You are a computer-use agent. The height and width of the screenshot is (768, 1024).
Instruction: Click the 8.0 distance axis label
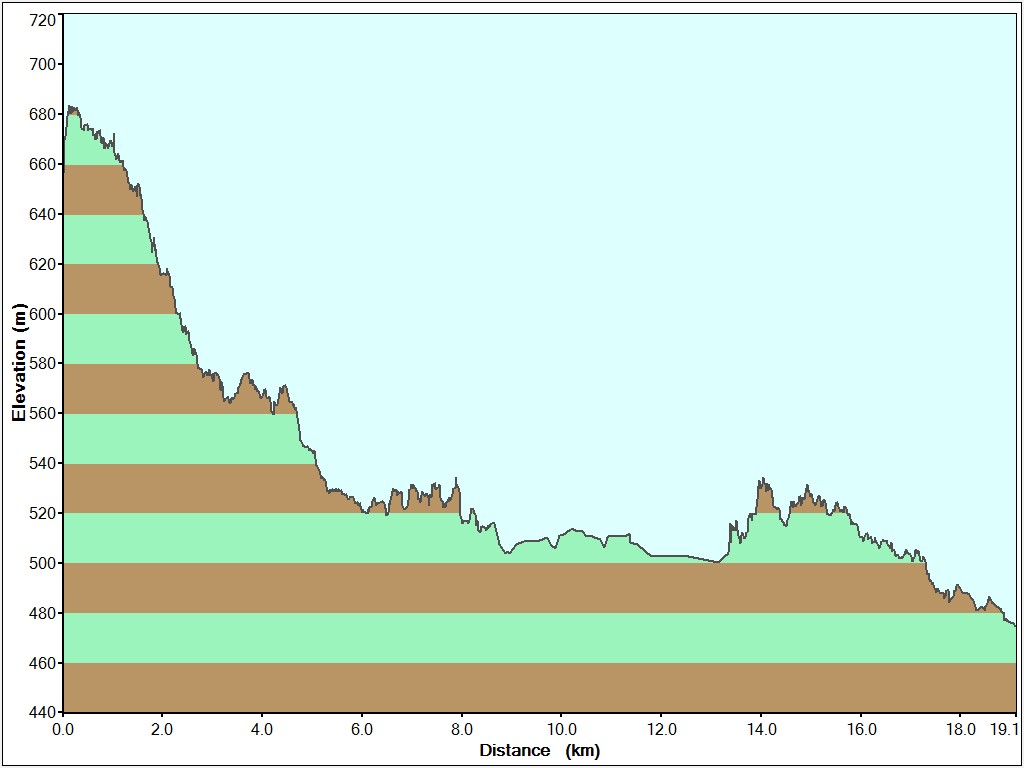[x=462, y=728]
